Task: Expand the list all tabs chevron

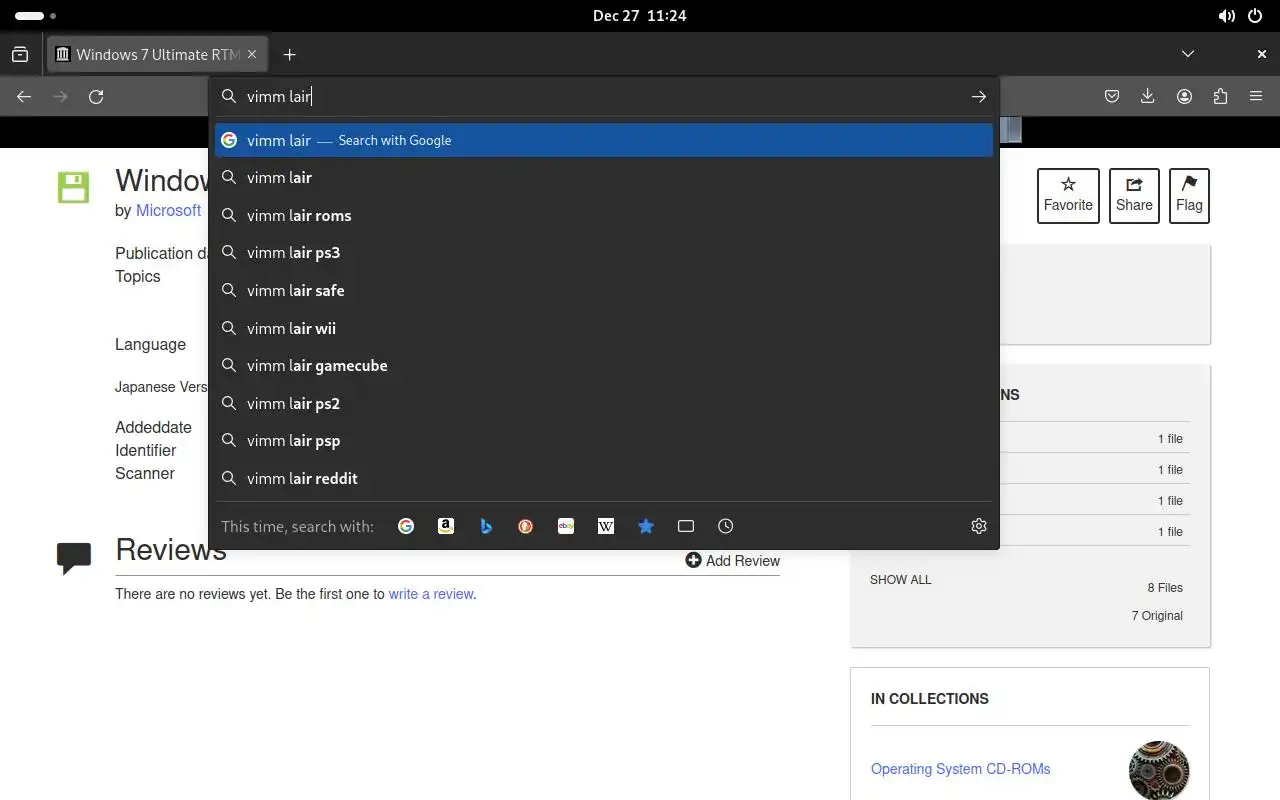Action: click(1188, 54)
